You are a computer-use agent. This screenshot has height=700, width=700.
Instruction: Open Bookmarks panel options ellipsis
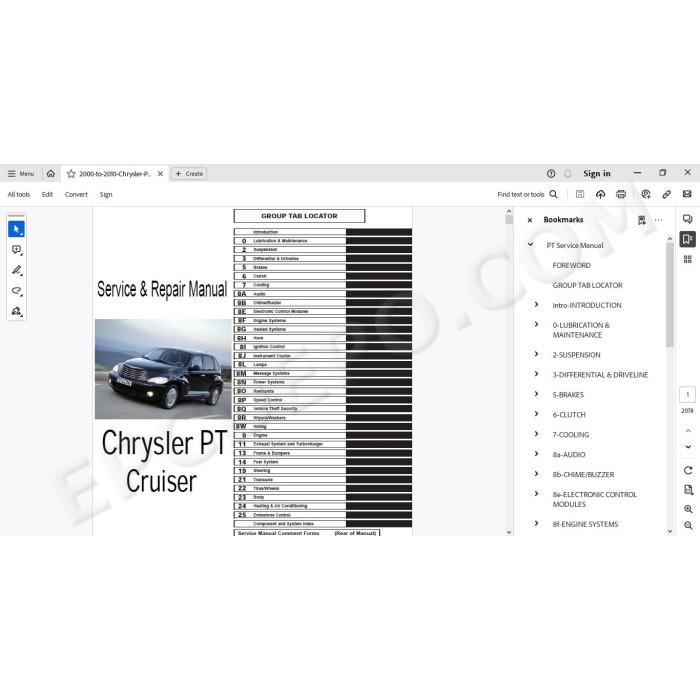[658, 220]
